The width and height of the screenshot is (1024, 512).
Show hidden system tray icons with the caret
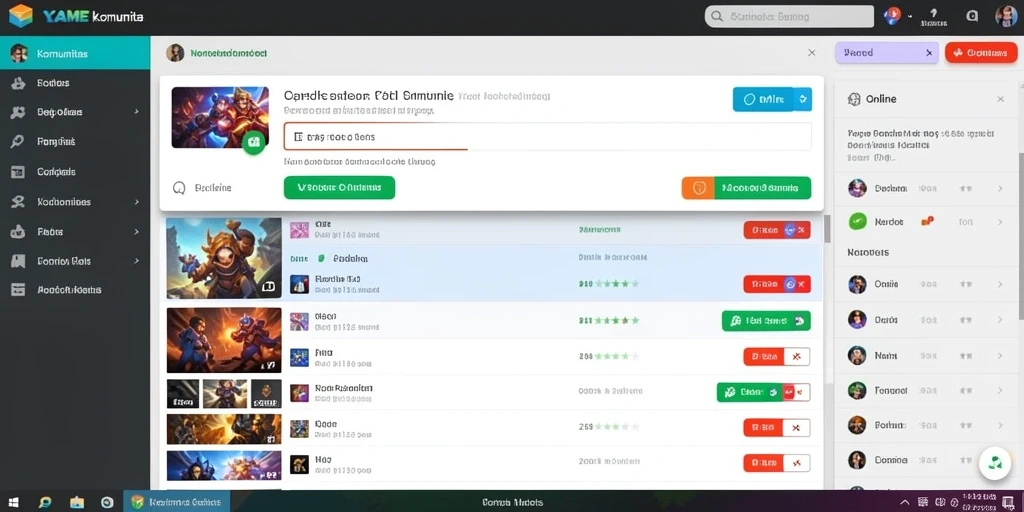904,502
